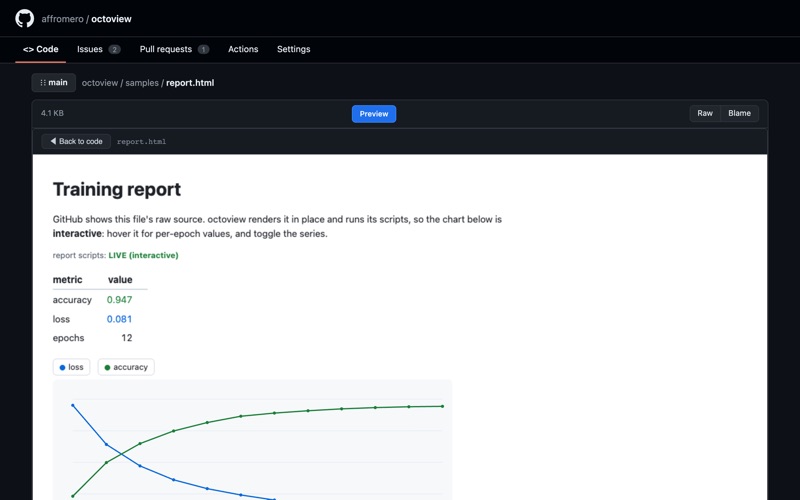Image resolution: width=800 pixels, height=500 pixels.
Task: Click the Back to code button
Action: coord(76,141)
